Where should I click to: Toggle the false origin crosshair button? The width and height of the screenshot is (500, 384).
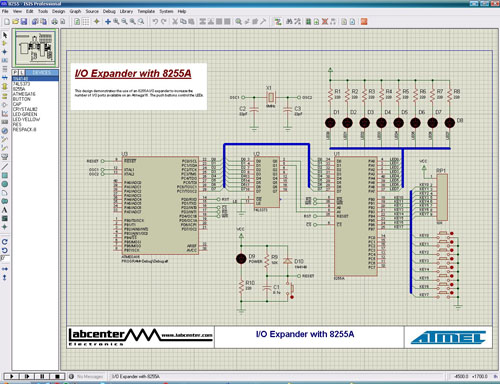(97, 22)
